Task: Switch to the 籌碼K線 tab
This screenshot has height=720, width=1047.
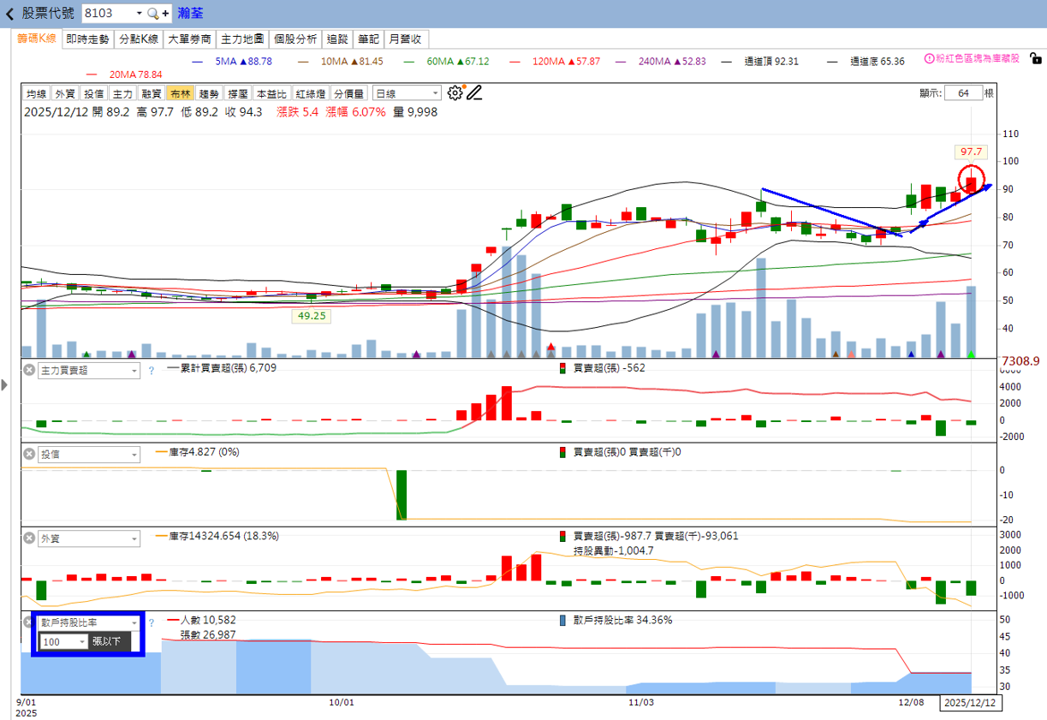Action: click(37, 39)
